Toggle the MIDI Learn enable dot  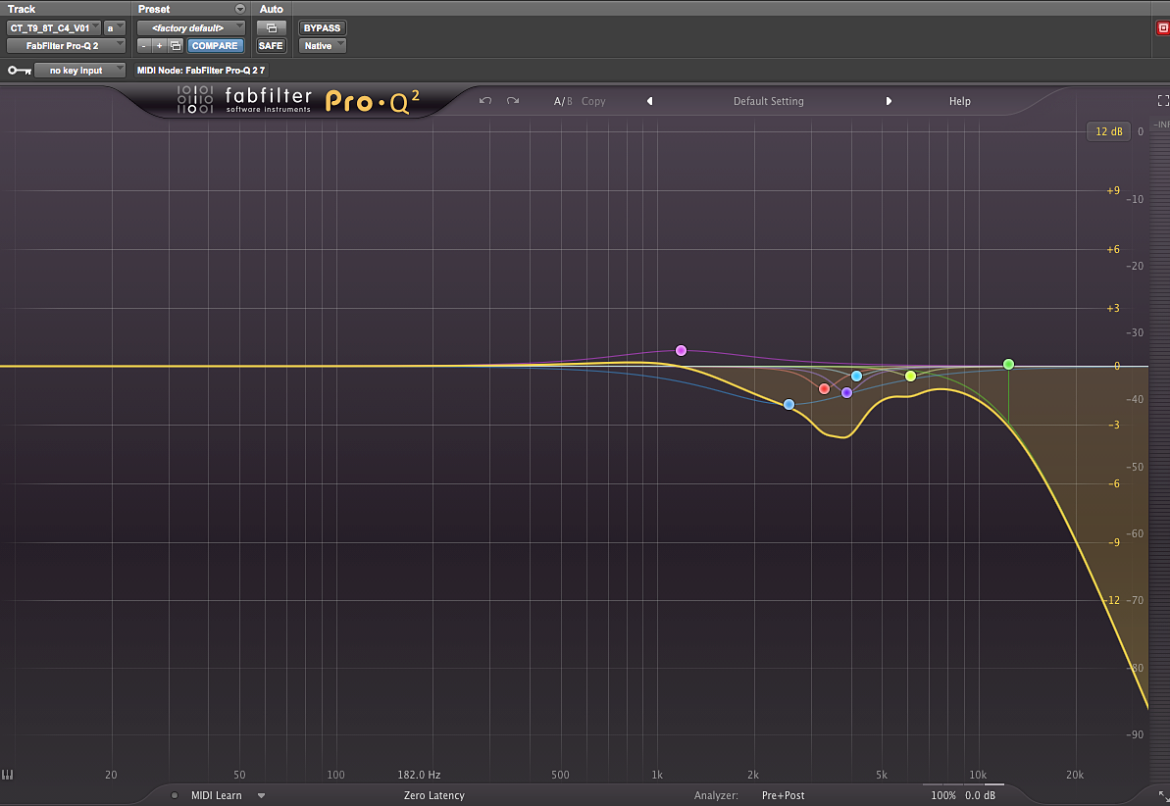click(x=175, y=796)
